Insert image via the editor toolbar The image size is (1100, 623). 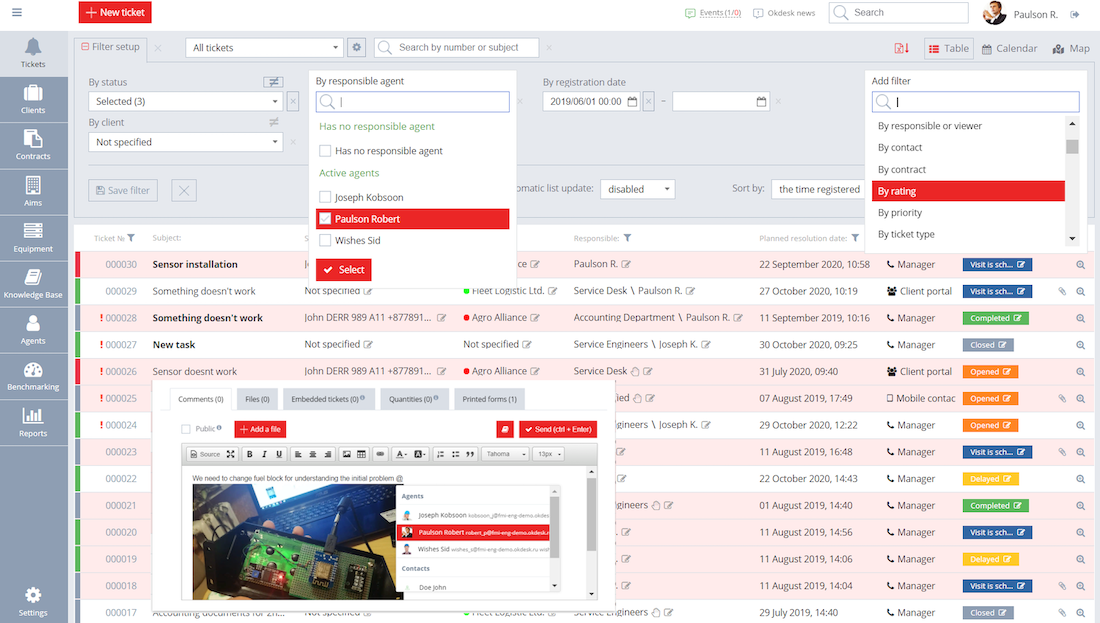pyautogui.click(x=347, y=454)
